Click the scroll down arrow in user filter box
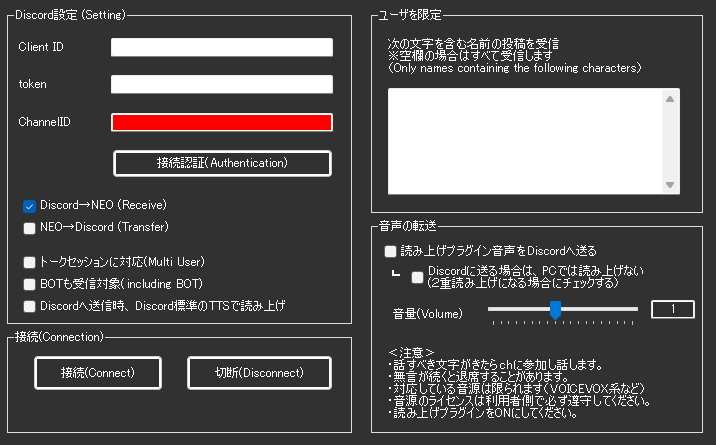This screenshot has width=716, height=445. click(x=670, y=185)
